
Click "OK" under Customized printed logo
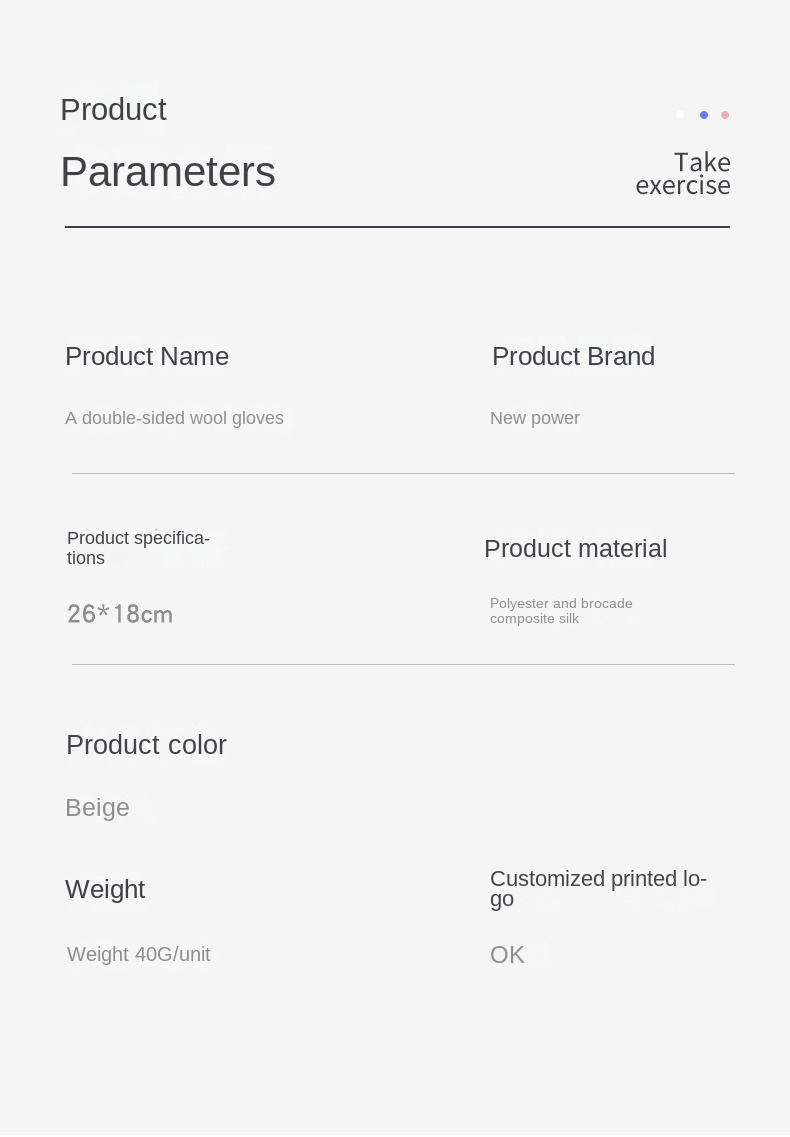click(x=507, y=955)
